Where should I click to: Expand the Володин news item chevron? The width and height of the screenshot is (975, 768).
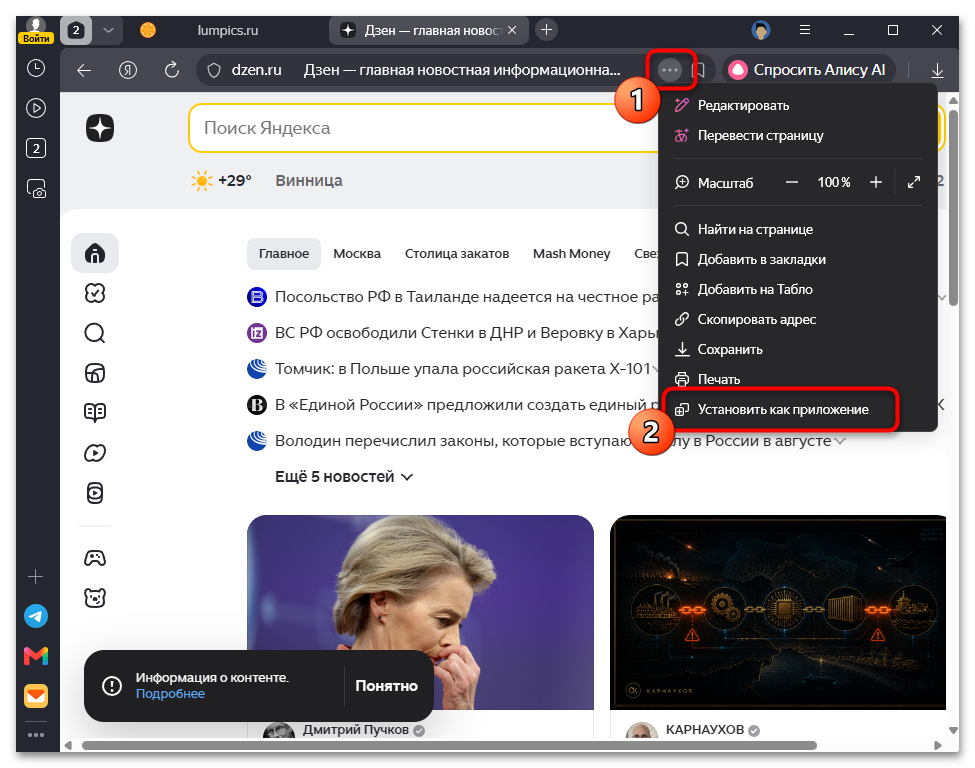(840, 441)
